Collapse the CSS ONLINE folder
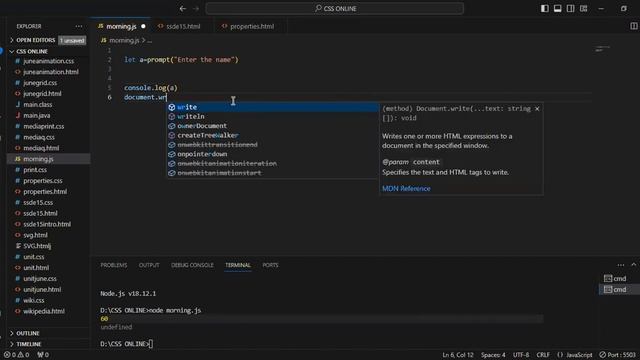Image resolution: width=640 pixels, height=360 pixels. [x=32, y=51]
